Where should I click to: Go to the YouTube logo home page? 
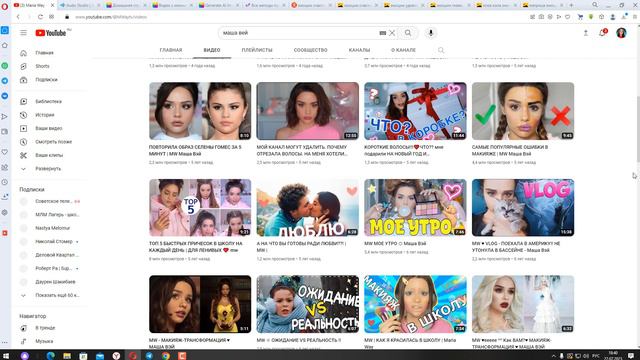pyautogui.click(x=51, y=33)
